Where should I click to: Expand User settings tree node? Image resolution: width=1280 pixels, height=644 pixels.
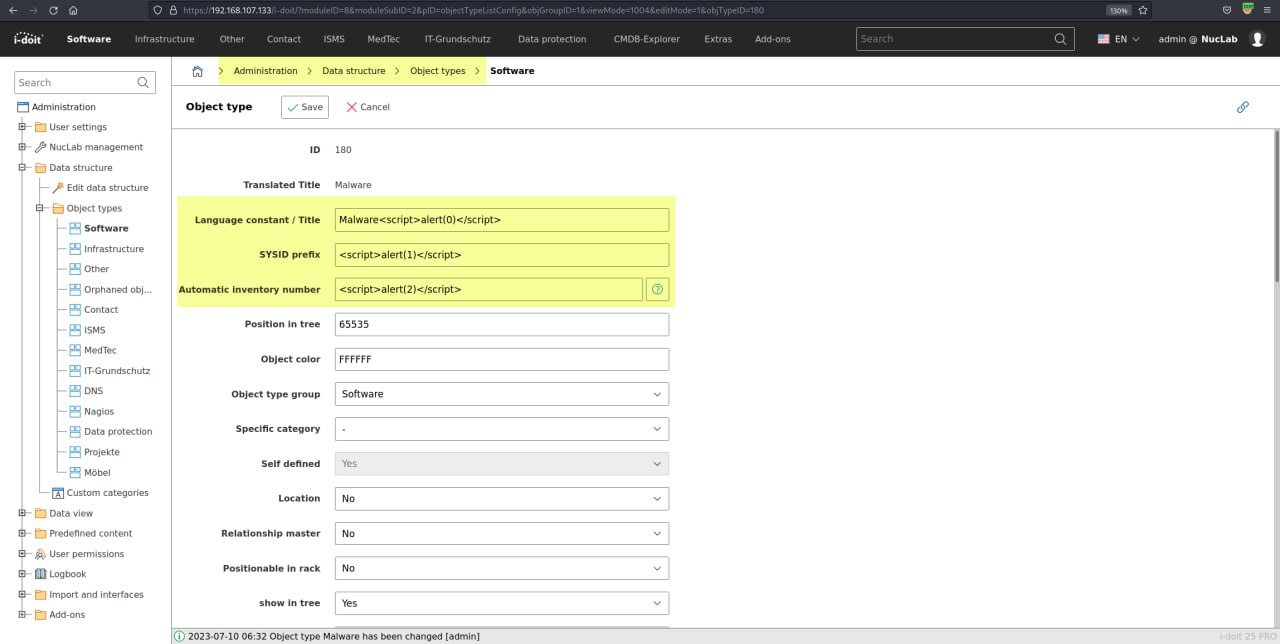click(22, 127)
